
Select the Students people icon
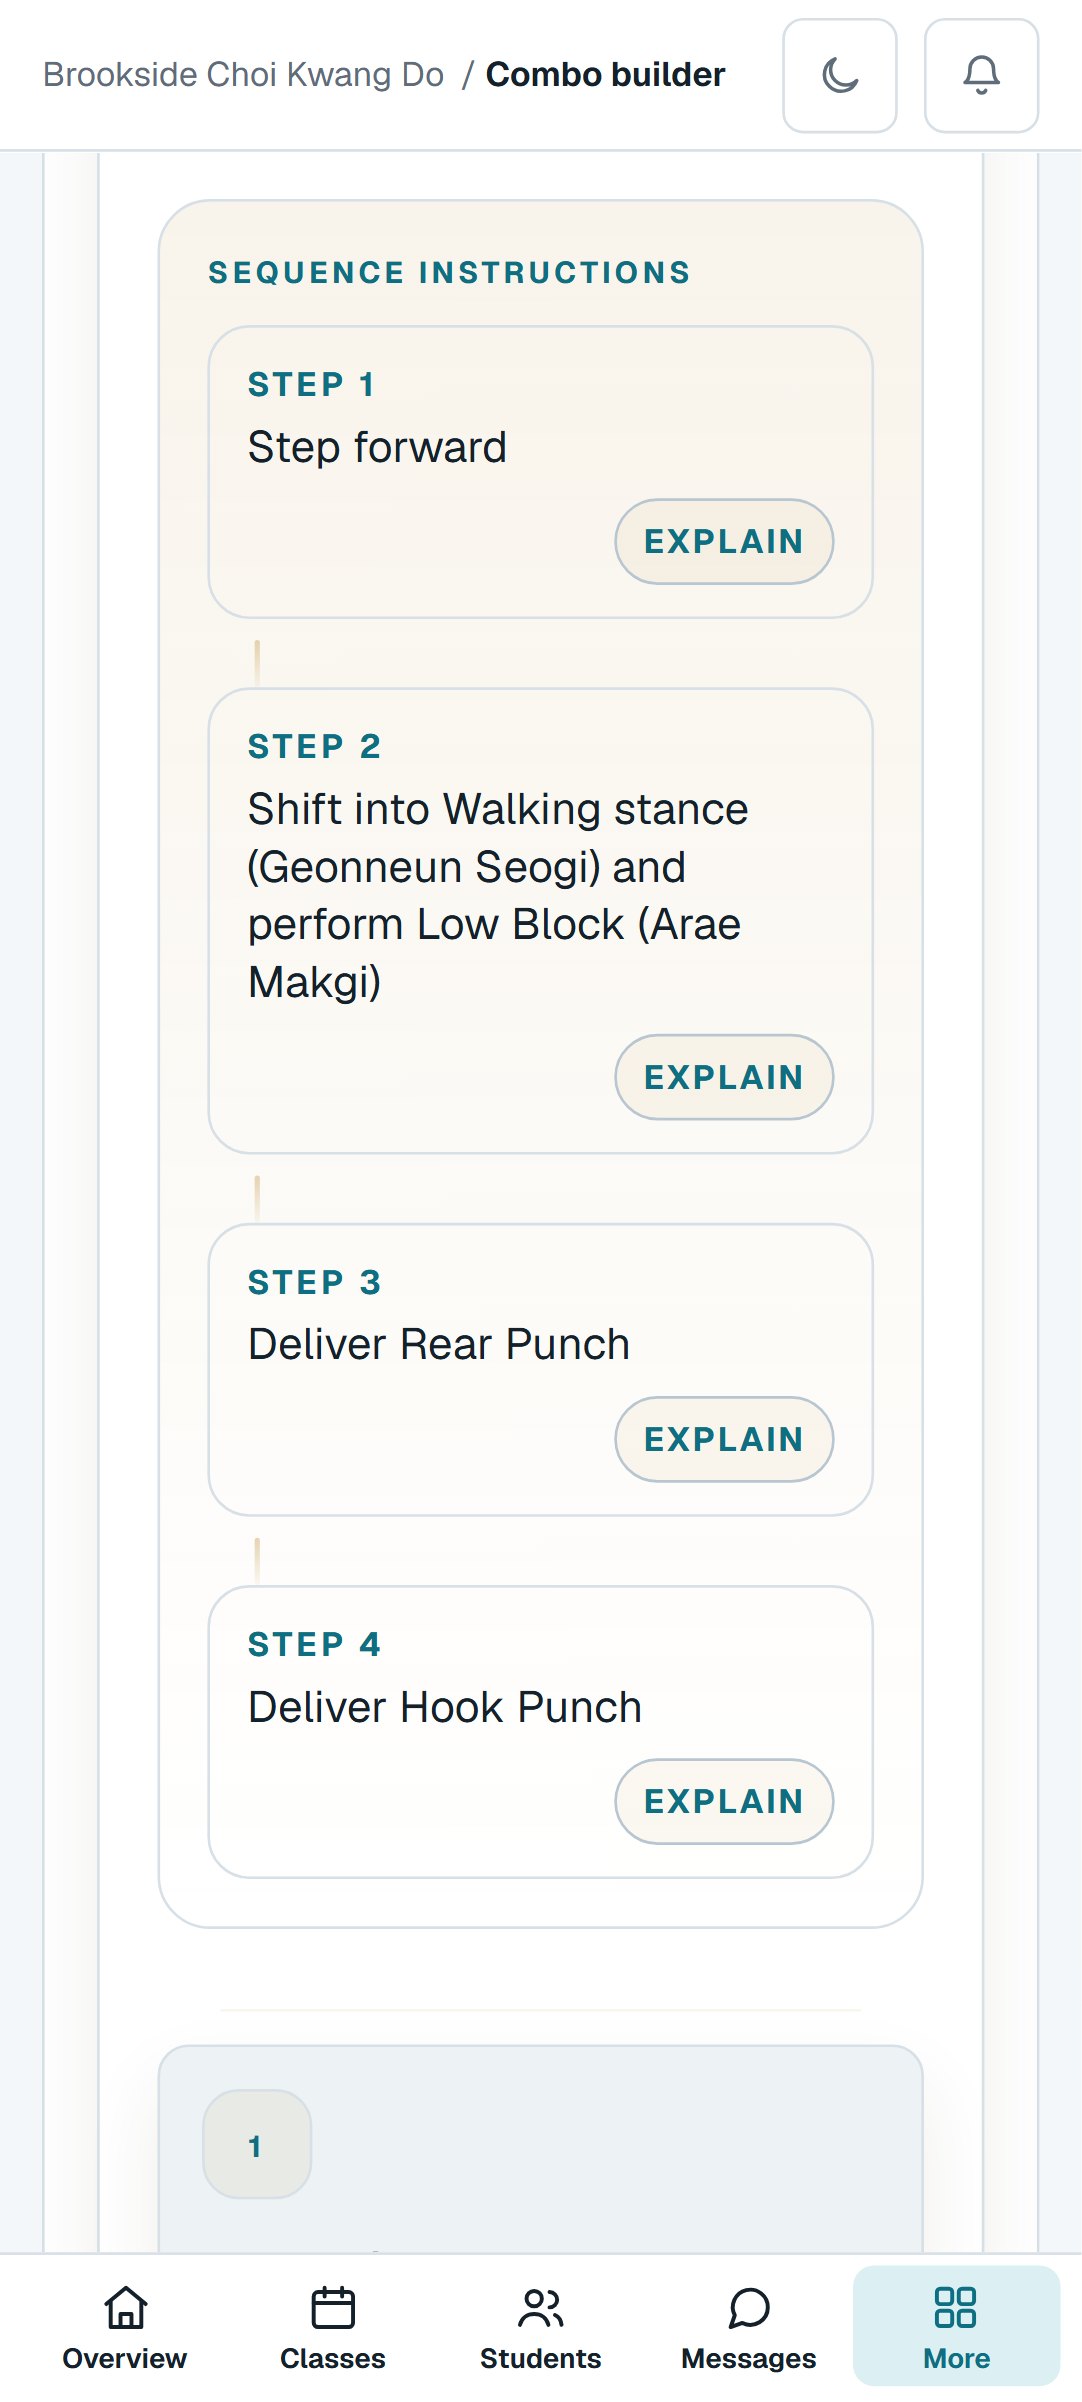541,2308
